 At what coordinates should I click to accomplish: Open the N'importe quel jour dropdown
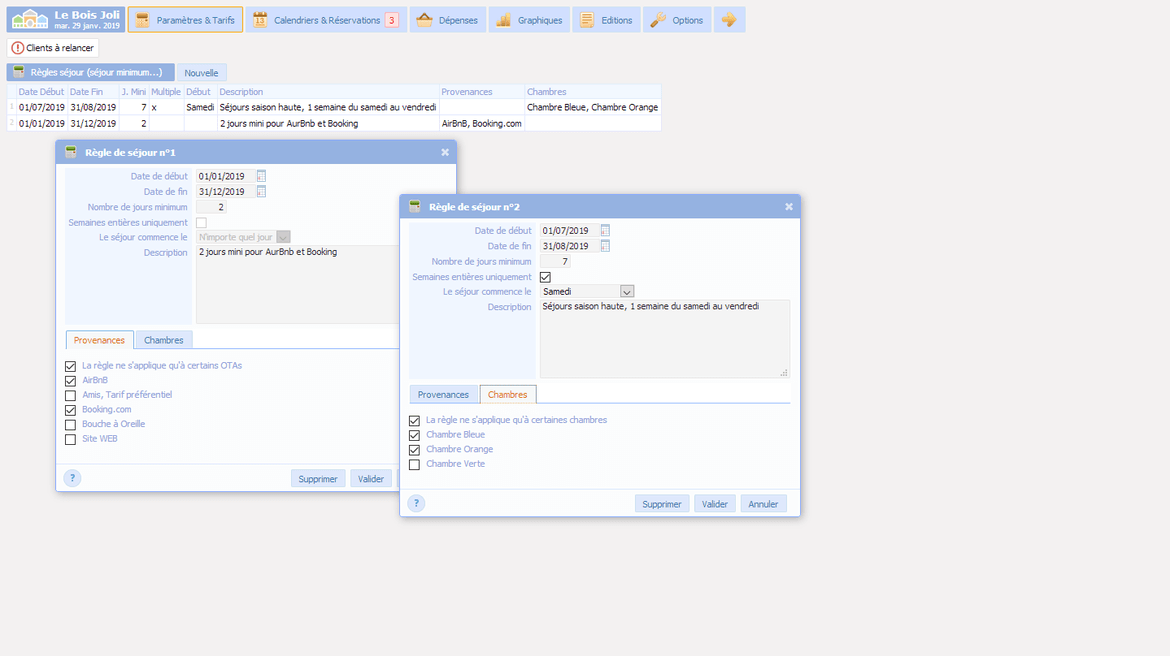tap(283, 238)
